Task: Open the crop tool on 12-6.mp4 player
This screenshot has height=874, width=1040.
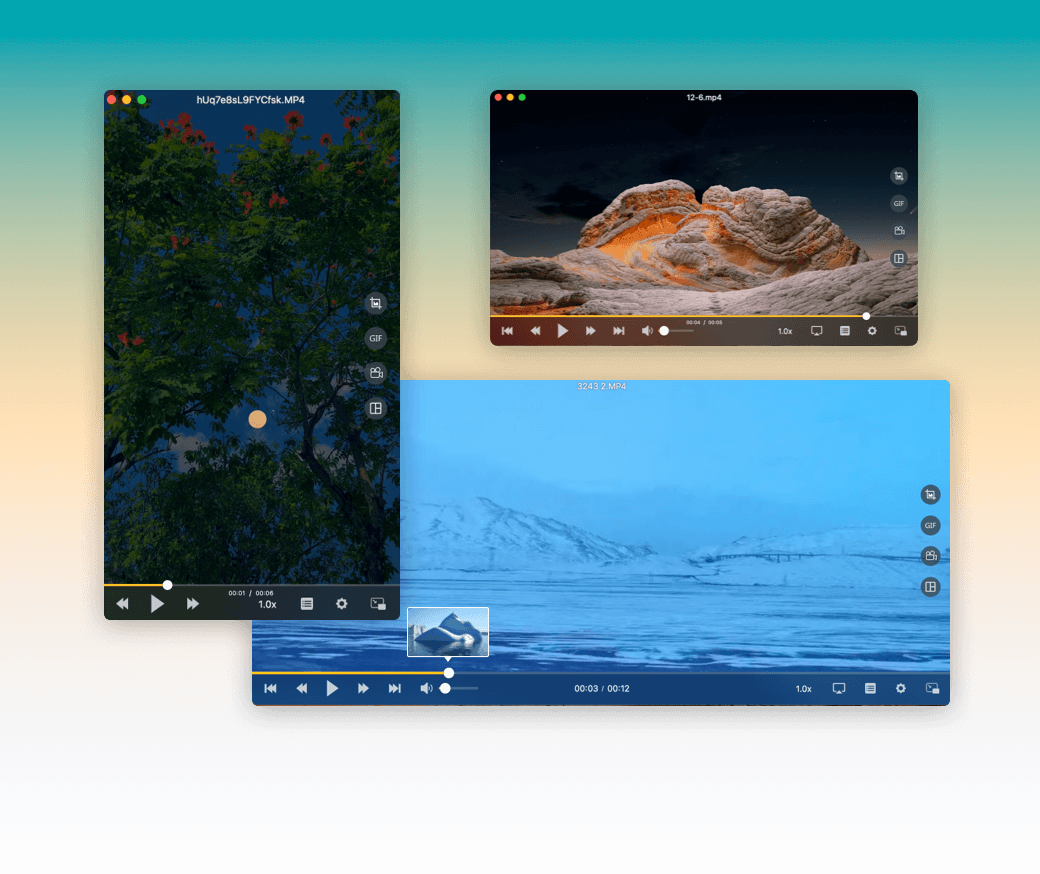Action: point(898,175)
